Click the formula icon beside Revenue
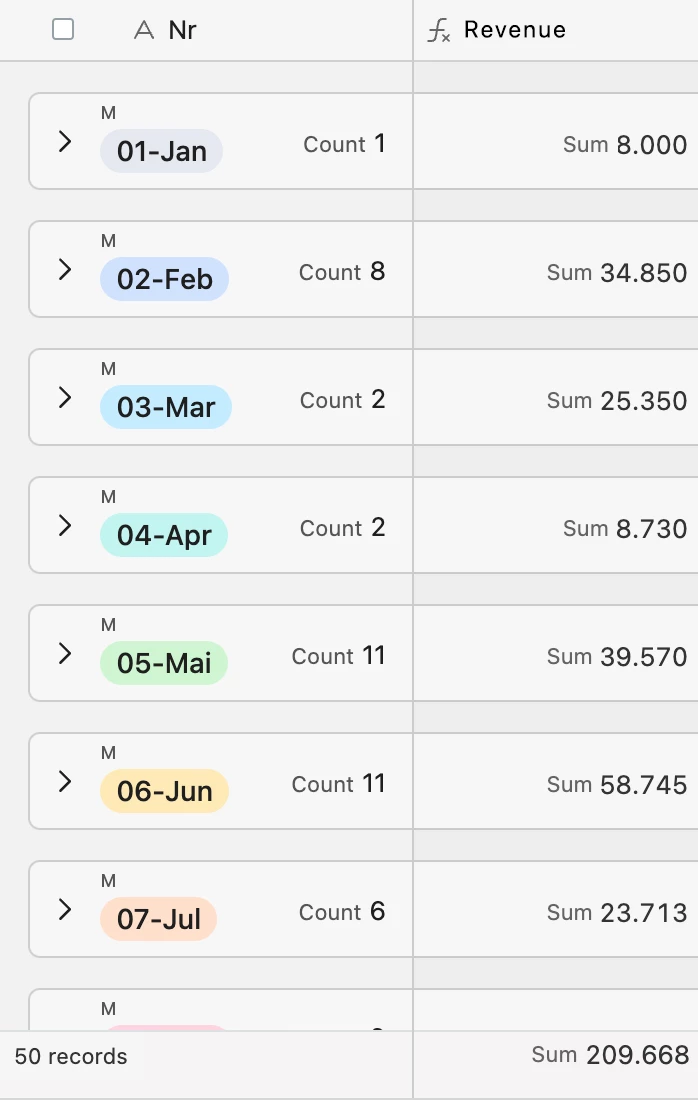This screenshot has height=1102, width=698. coord(438,31)
